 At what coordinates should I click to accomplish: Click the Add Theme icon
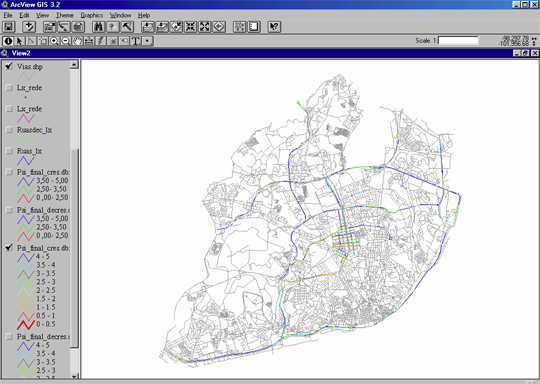coord(29,27)
